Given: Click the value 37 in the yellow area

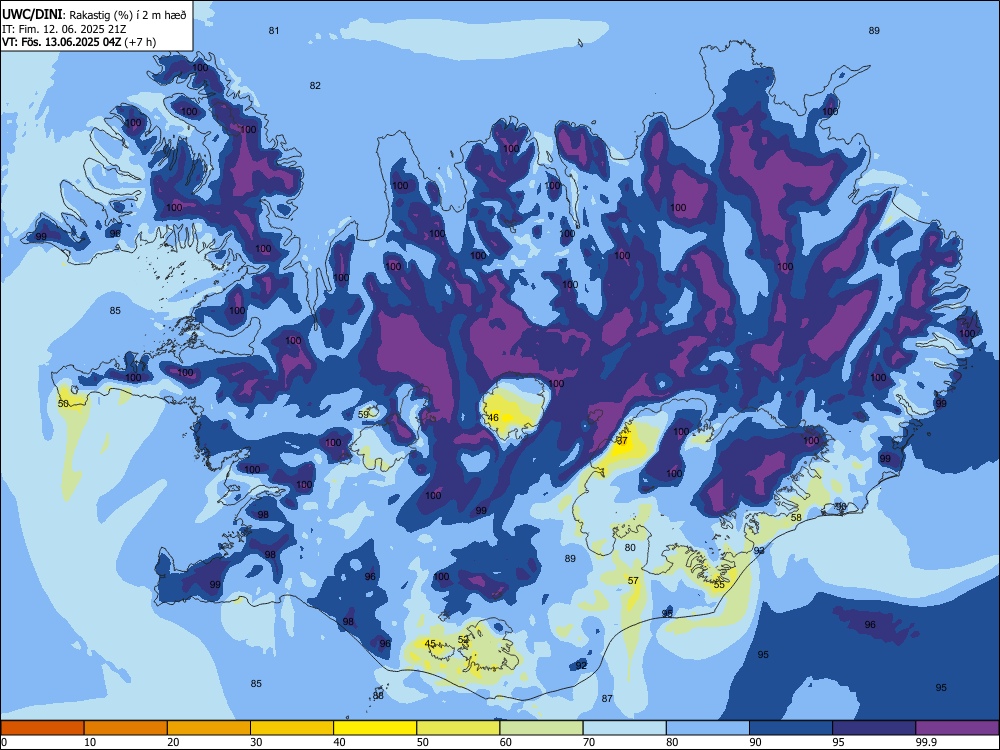Looking at the screenshot, I should coord(622,441).
